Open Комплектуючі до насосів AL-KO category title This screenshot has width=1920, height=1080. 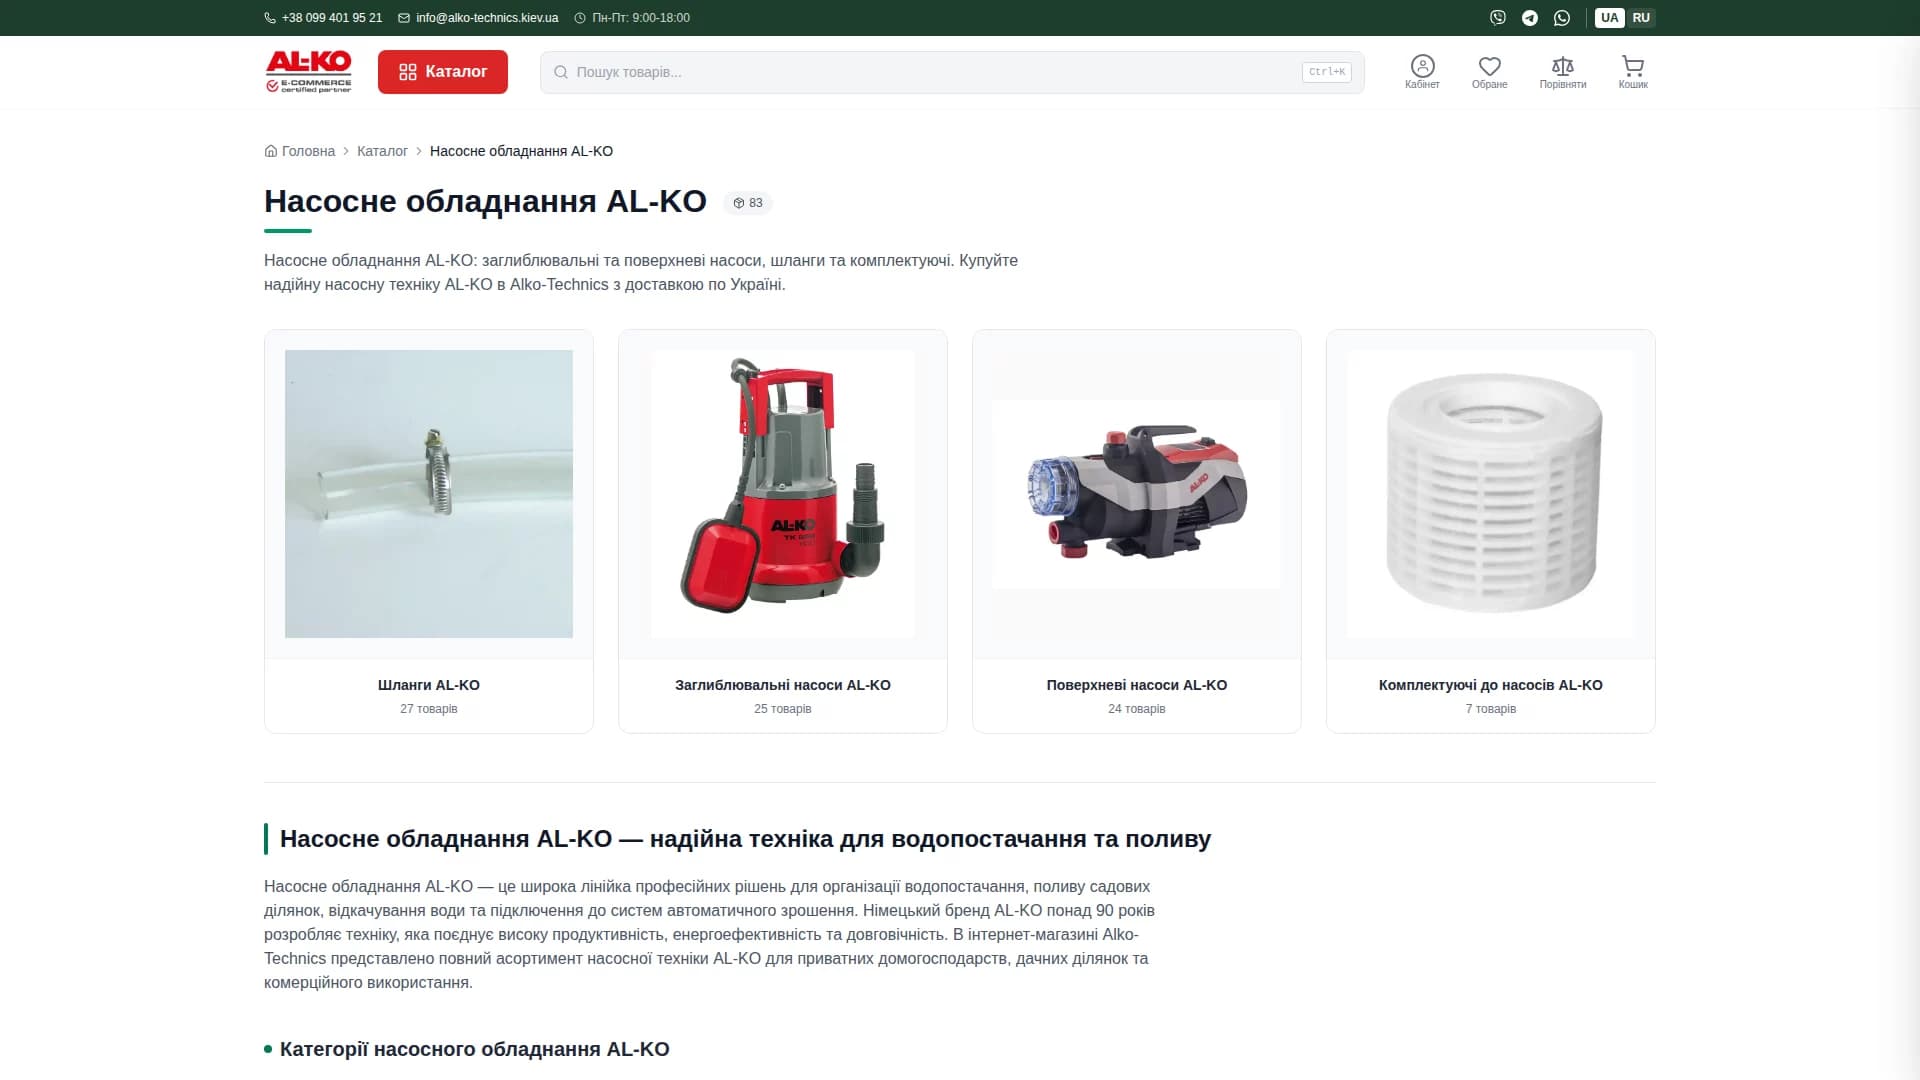tap(1491, 685)
